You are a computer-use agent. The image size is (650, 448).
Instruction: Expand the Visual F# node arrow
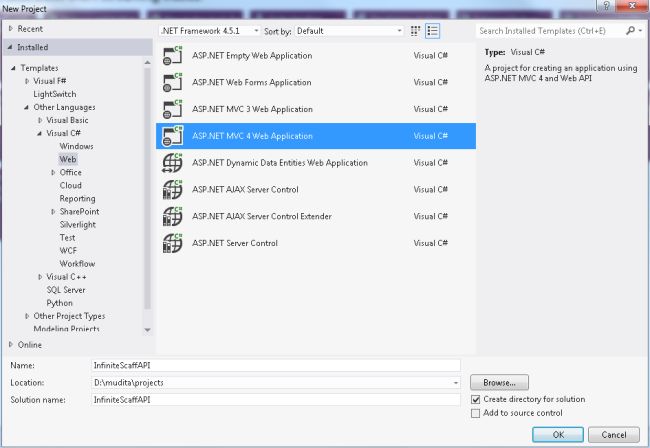pos(27,81)
